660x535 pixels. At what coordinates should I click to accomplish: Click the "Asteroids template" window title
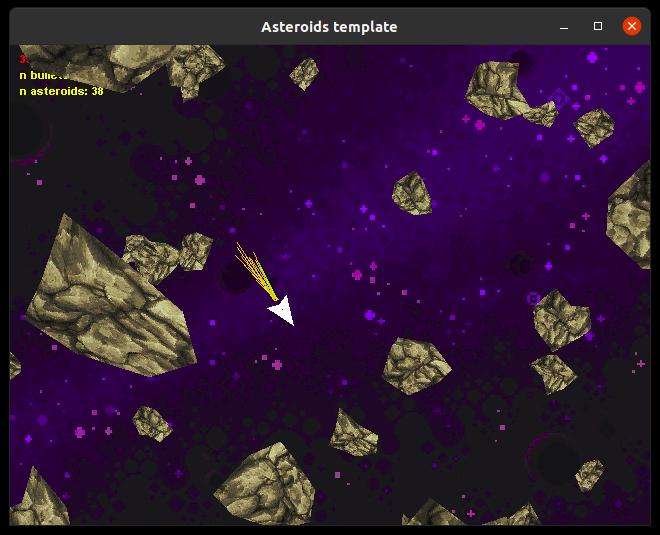(x=329, y=27)
